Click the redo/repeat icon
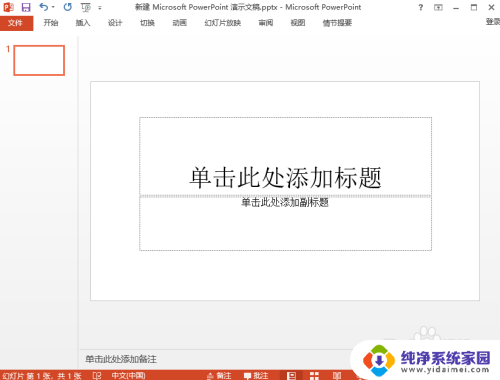This screenshot has height=380, width=500. tap(68, 7)
